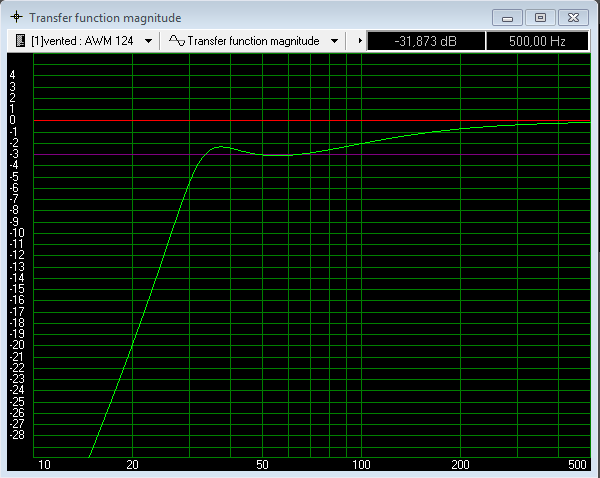The height and width of the screenshot is (478, 600).
Task: Open the dropdown arrow after Transfer function magnitude
Action: click(333, 41)
